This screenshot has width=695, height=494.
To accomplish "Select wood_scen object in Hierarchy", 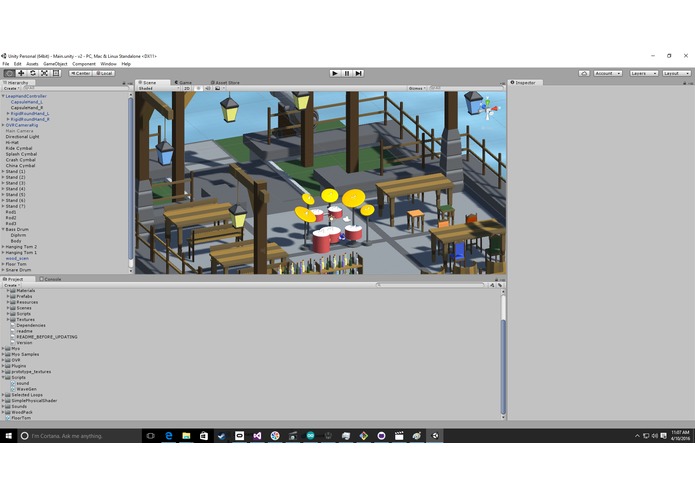I will click(17, 258).
